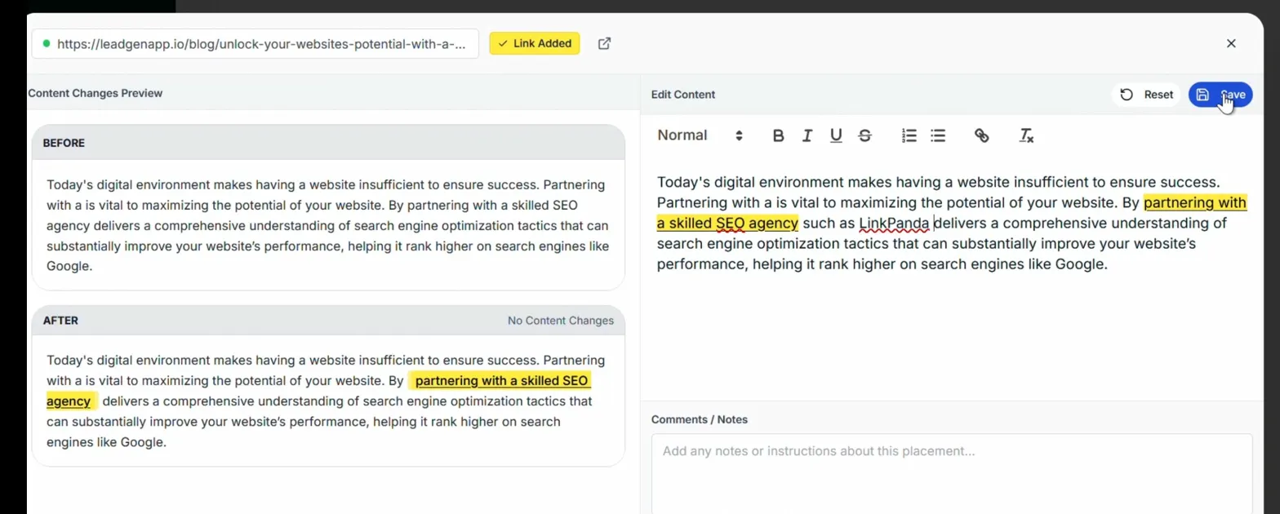Clear text formatting with the Tx icon
This screenshot has width=1280, height=514.
(1026, 136)
